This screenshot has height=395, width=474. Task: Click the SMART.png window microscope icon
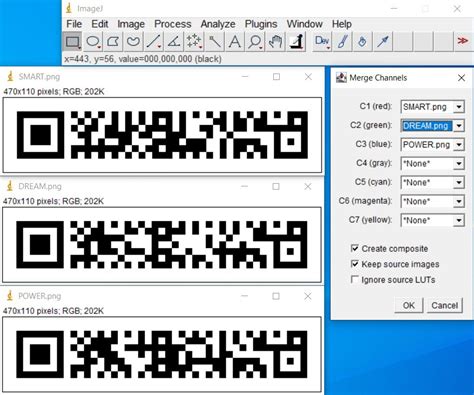tap(10, 77)
